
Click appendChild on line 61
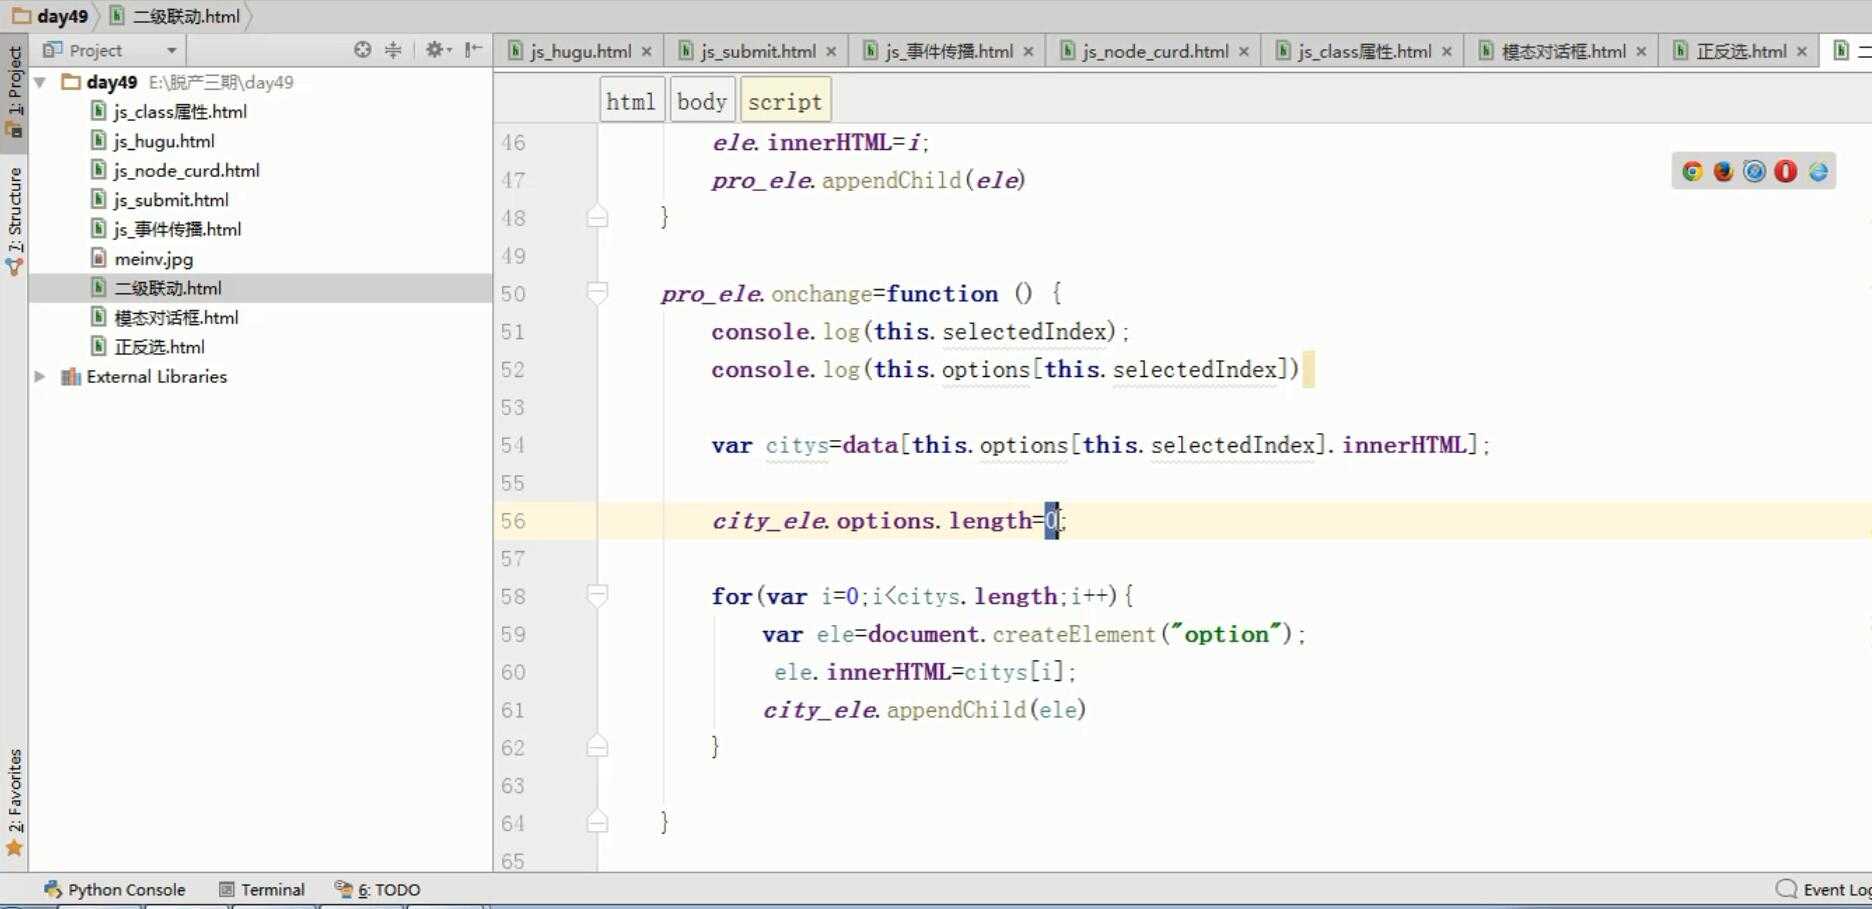click(956, 709)
